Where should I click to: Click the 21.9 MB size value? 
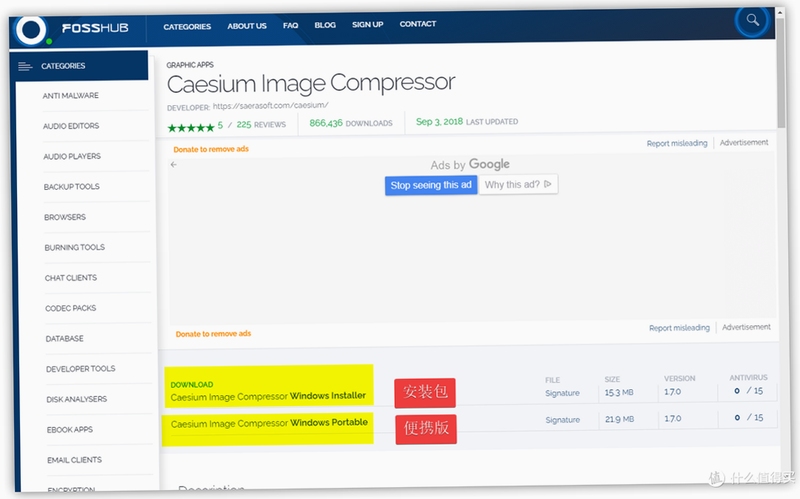(619, 419)
